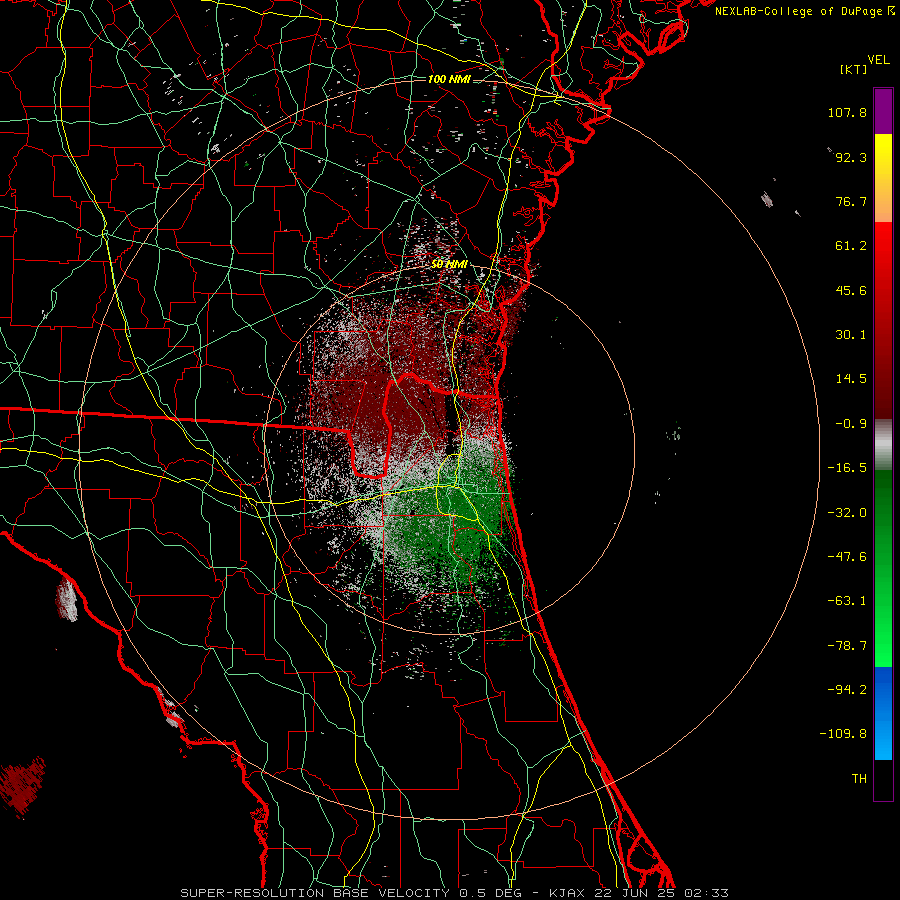Image resolution: width=900 pixels, height=900 pixels.
Task: Click the NEXLAB-College of DuPage title text
Action: click(x=798, y=11)
